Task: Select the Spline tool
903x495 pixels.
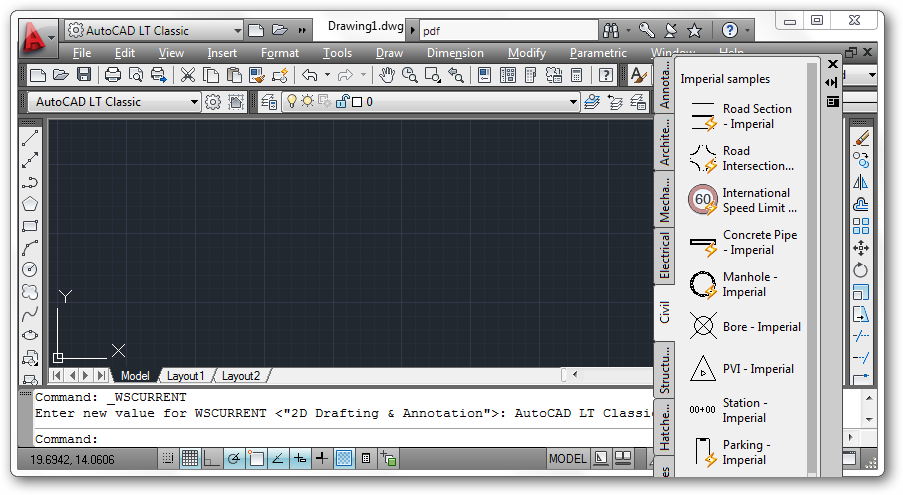Action: (30, 314)
